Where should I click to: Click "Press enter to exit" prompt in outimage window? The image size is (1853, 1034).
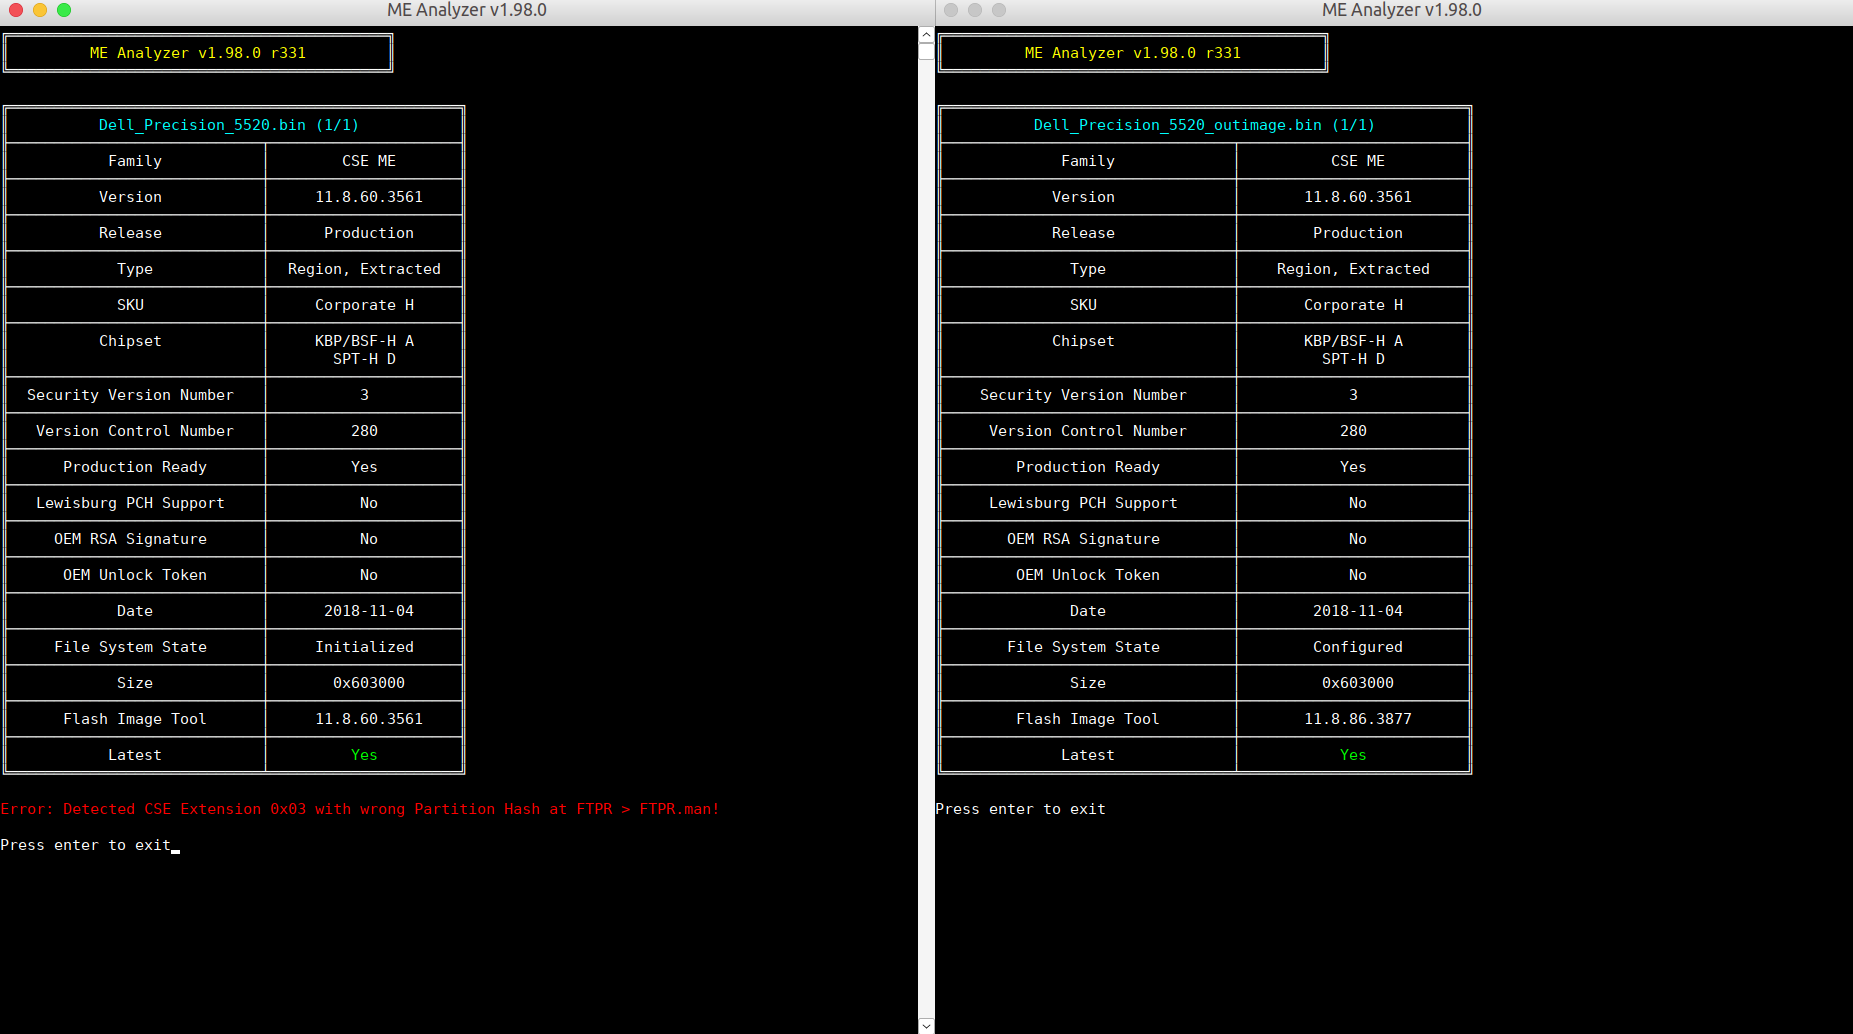tap(1021, 809)
